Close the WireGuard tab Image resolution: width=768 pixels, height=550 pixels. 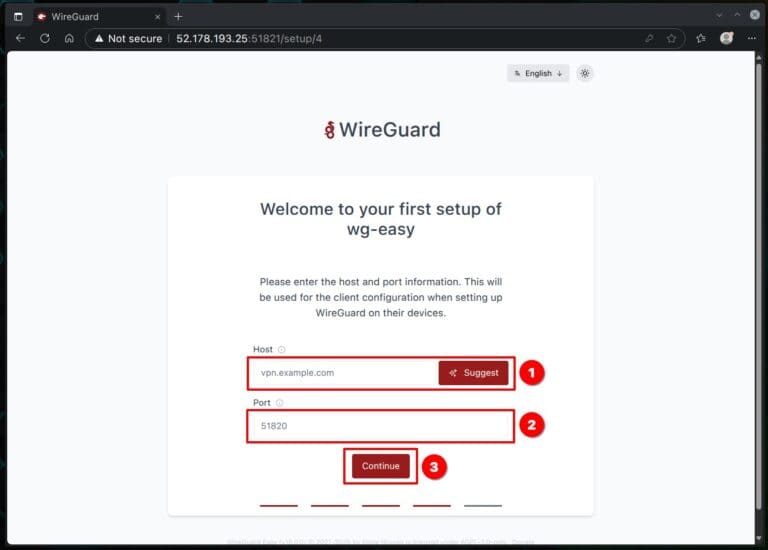tap(157, 17)
